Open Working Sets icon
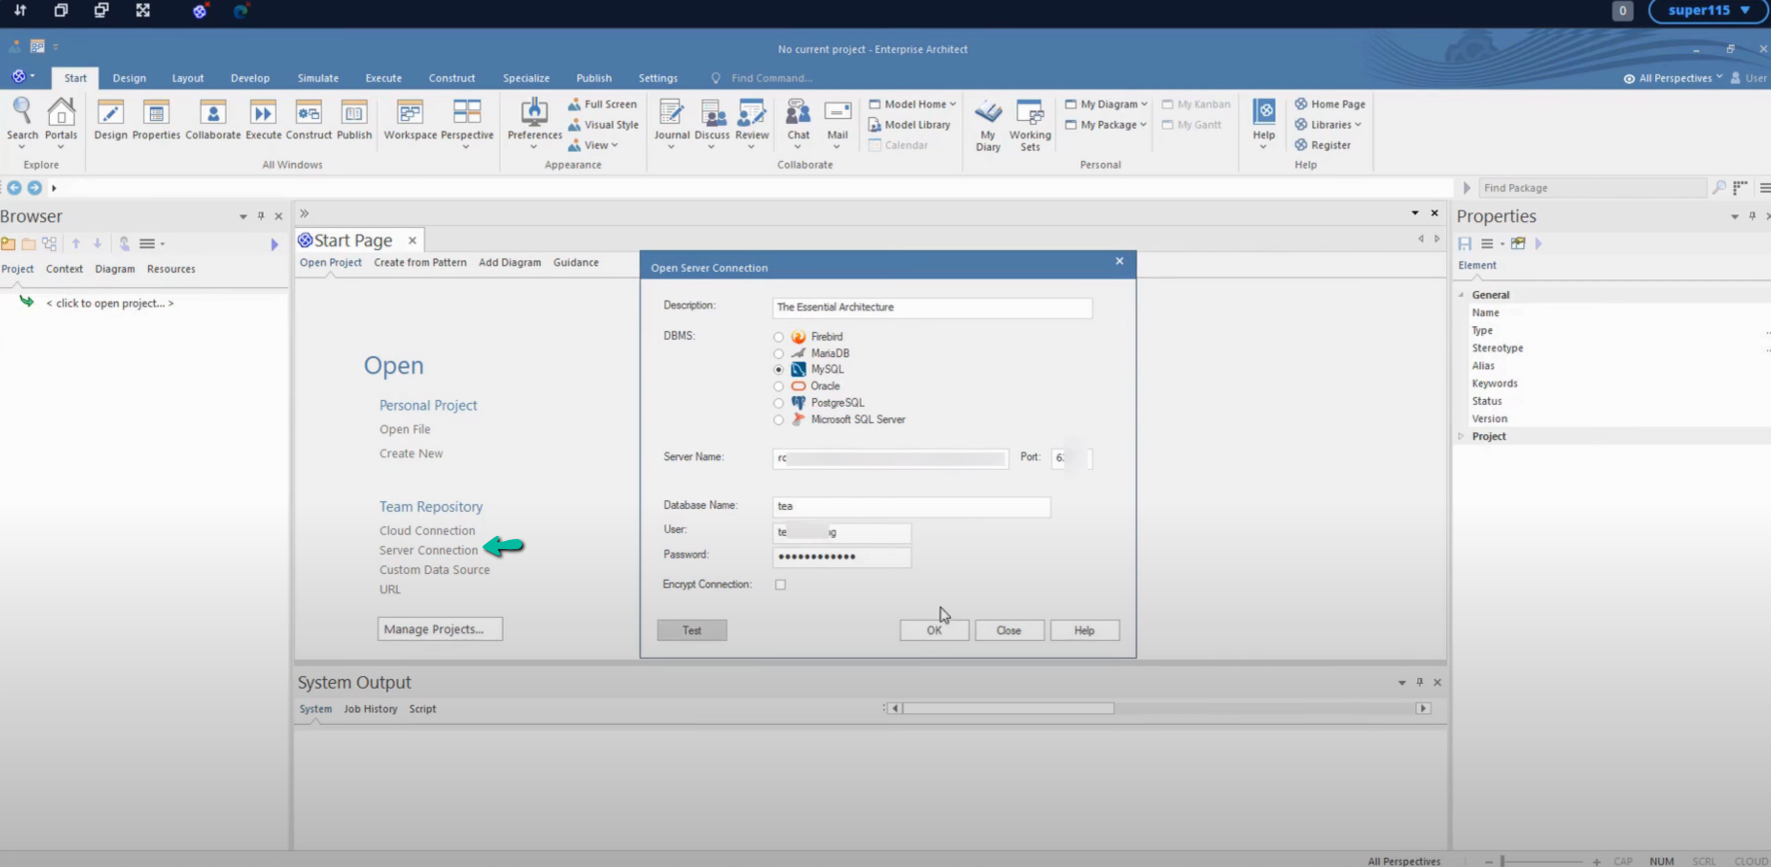 pyautogui.click(x=1030, y=125)
